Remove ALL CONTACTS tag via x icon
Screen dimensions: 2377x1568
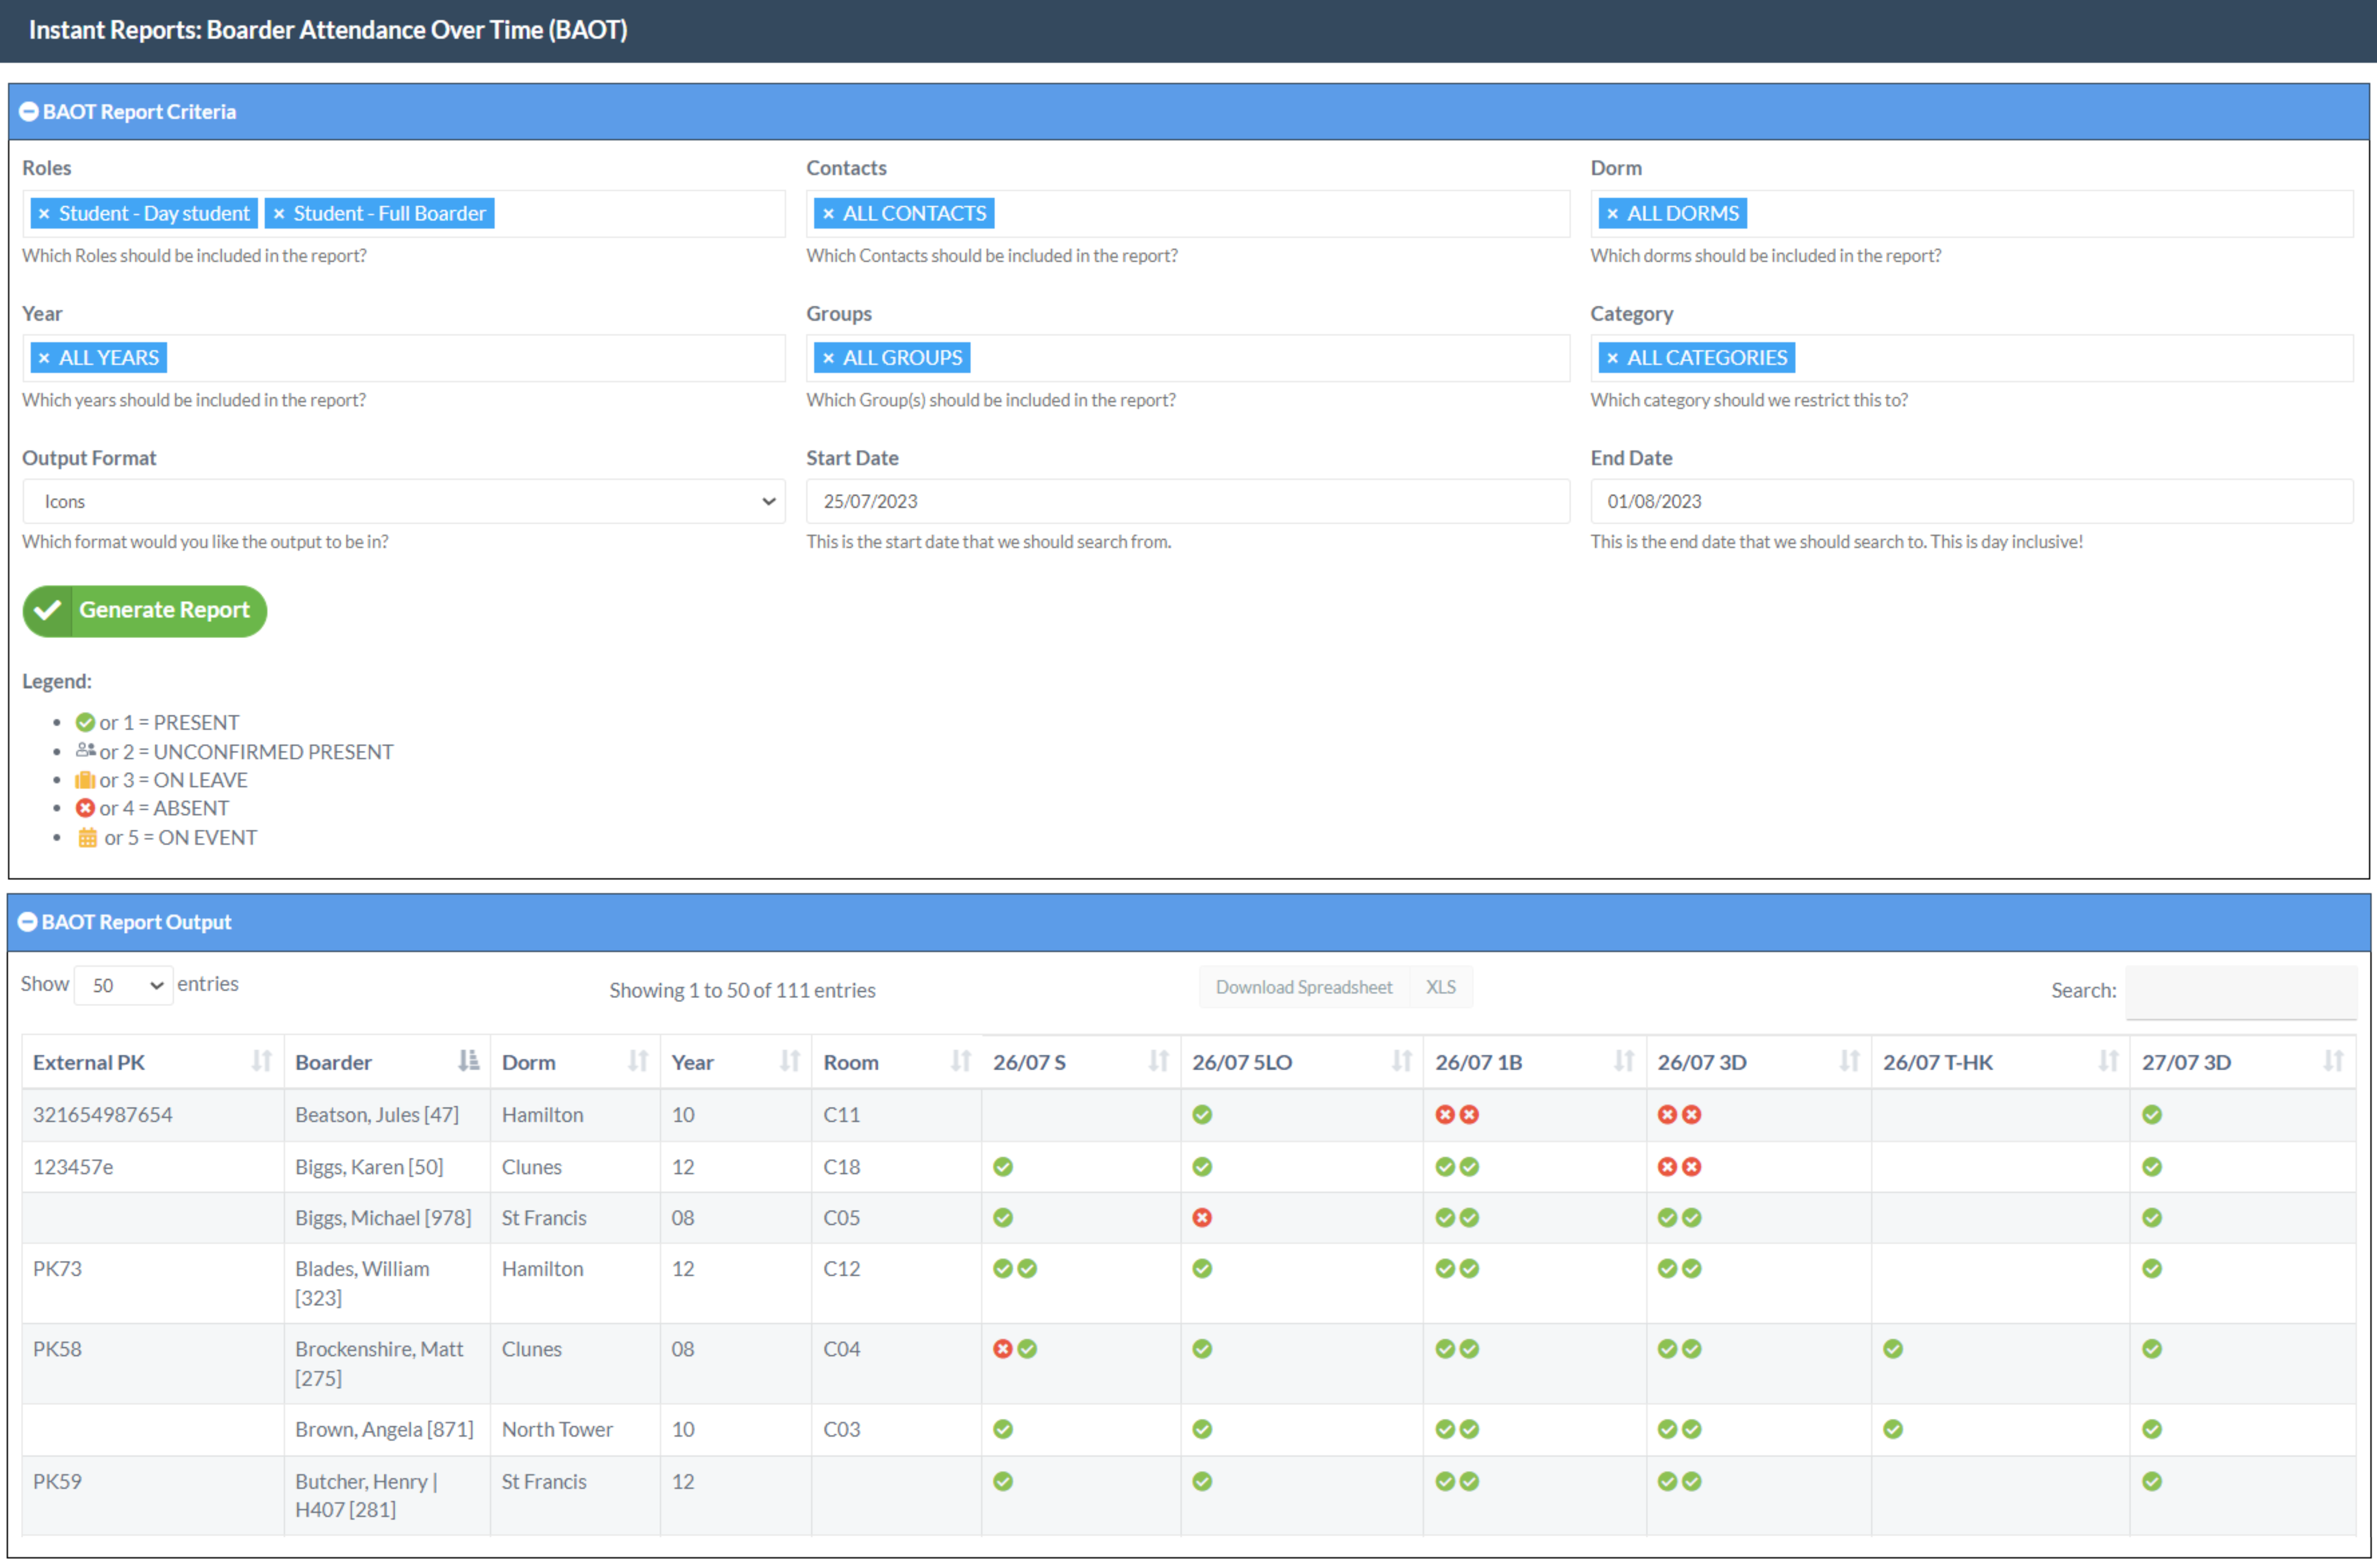[x=828, y=213]
